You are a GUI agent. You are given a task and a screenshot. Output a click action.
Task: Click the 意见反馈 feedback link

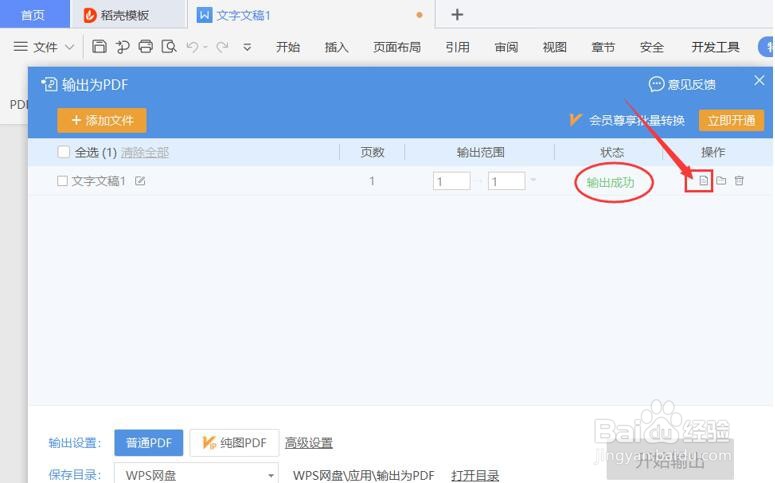pos(682,85)
